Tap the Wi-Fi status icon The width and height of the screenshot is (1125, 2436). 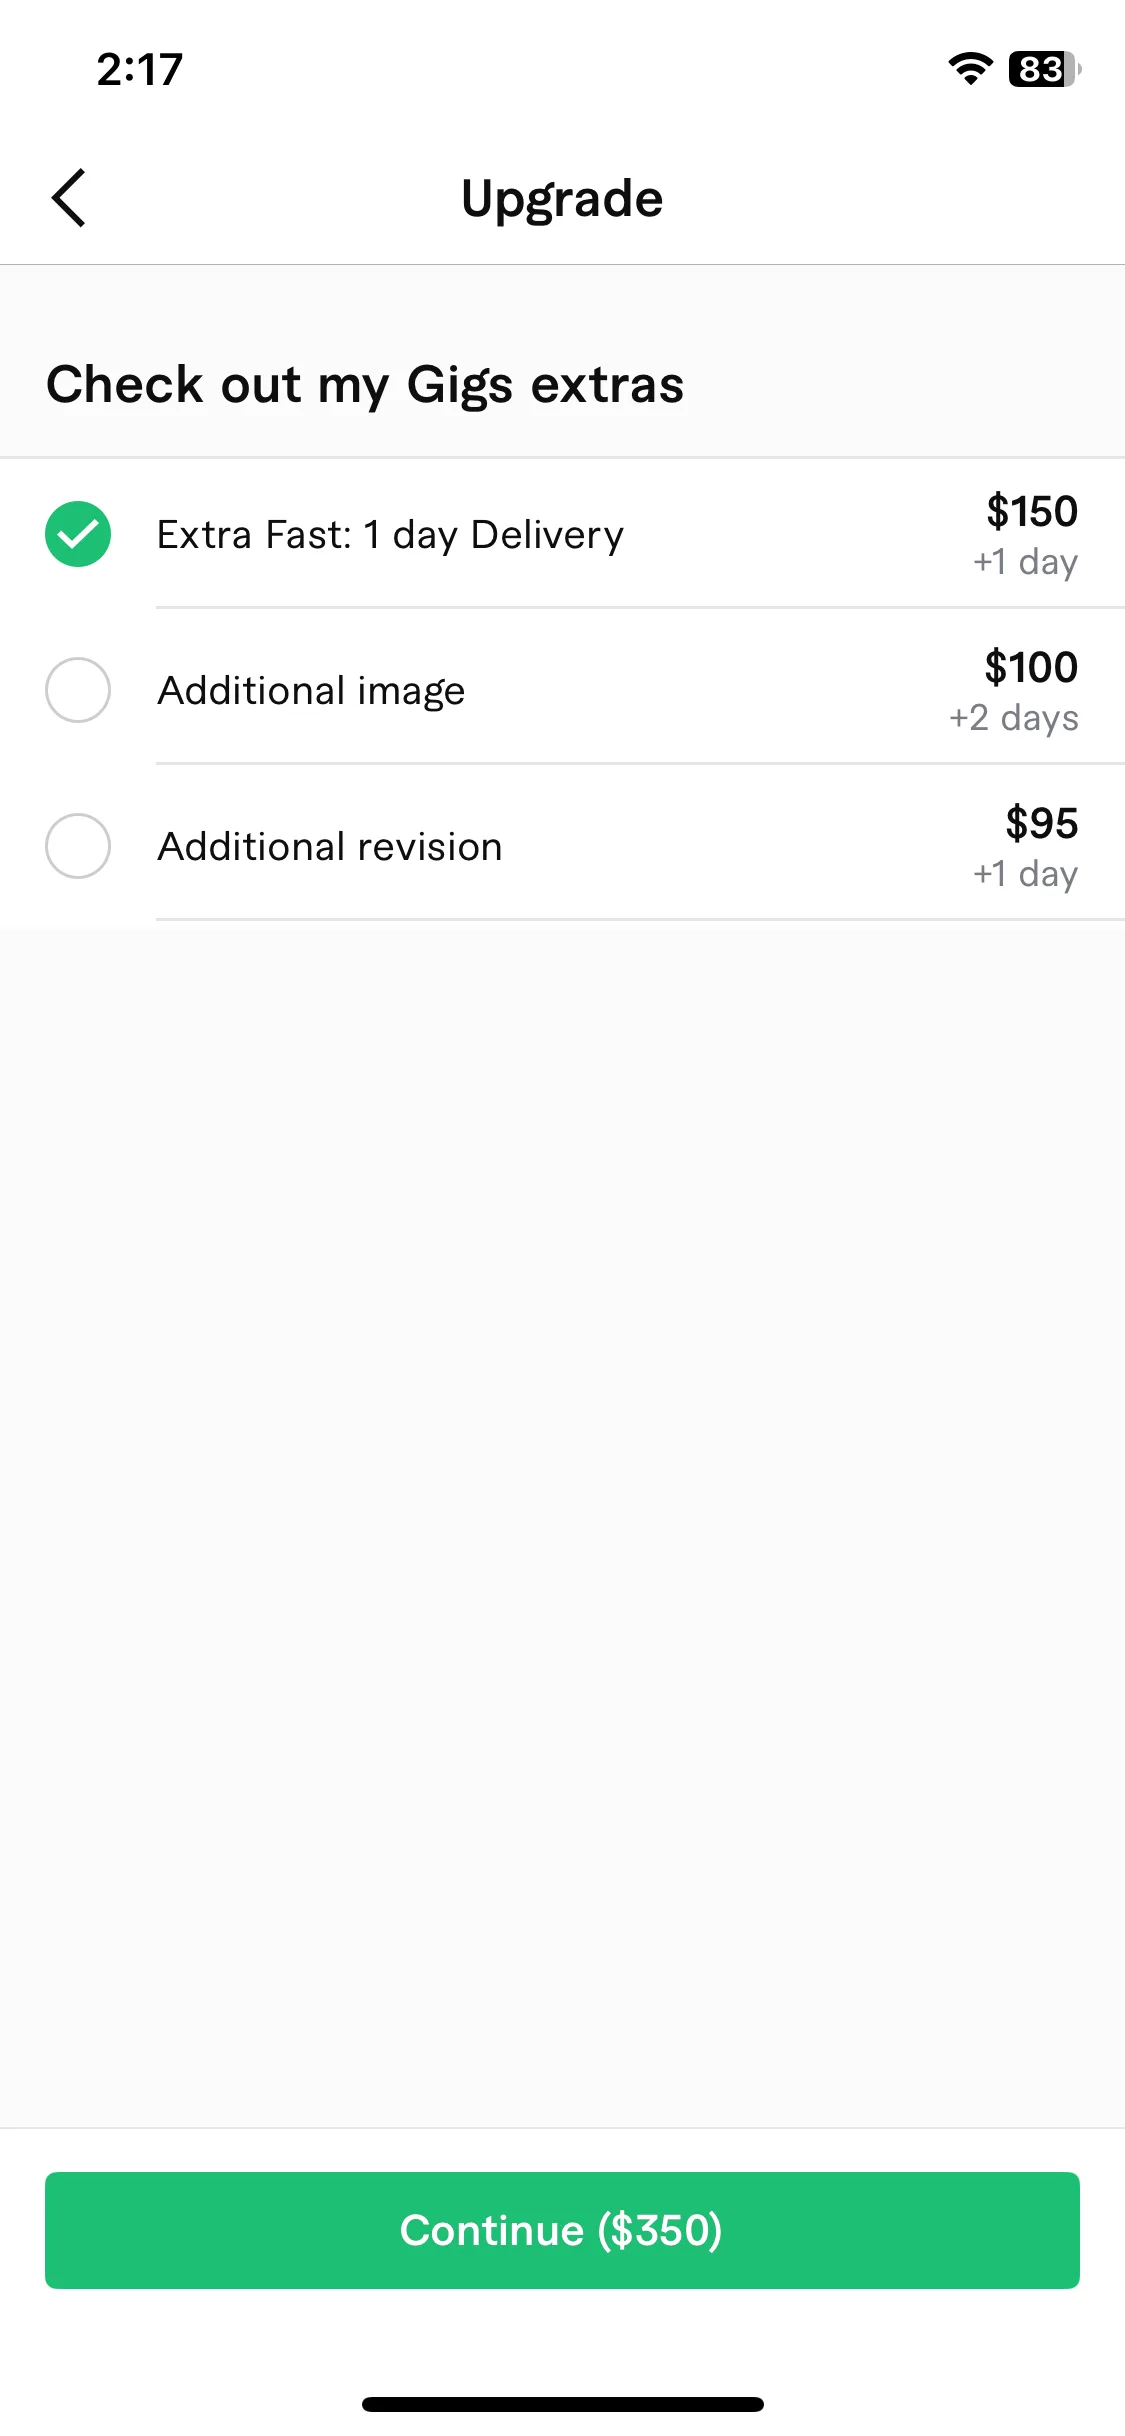970,69
